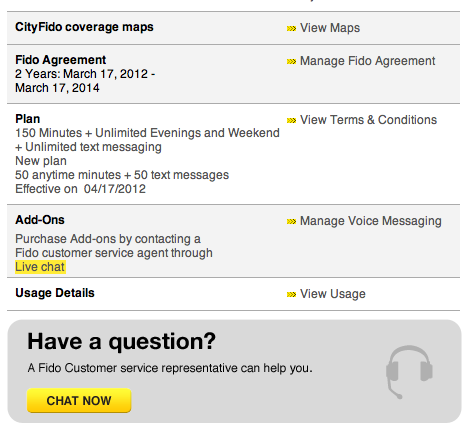Click the yellow CHAT NOW button
The height and width of the screenshot is (431, 466).
point(79,400)
